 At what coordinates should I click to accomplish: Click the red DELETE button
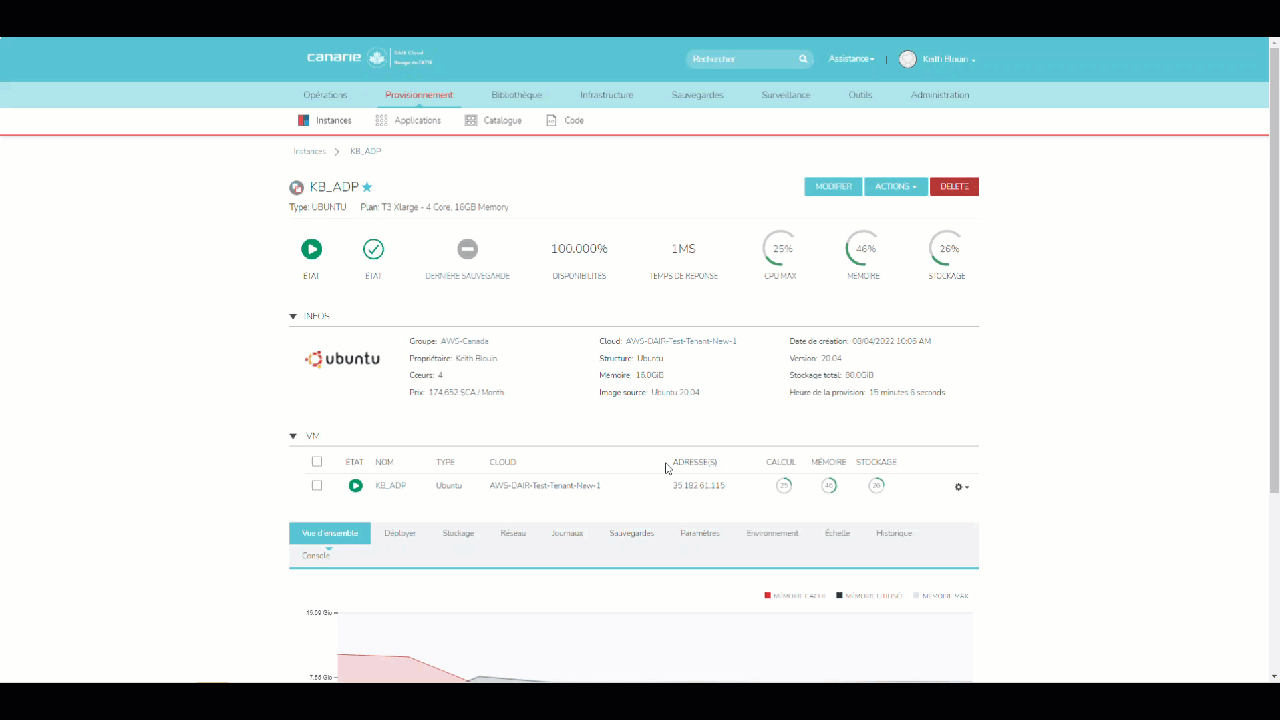pyautogui.click(x=954, y=187)
